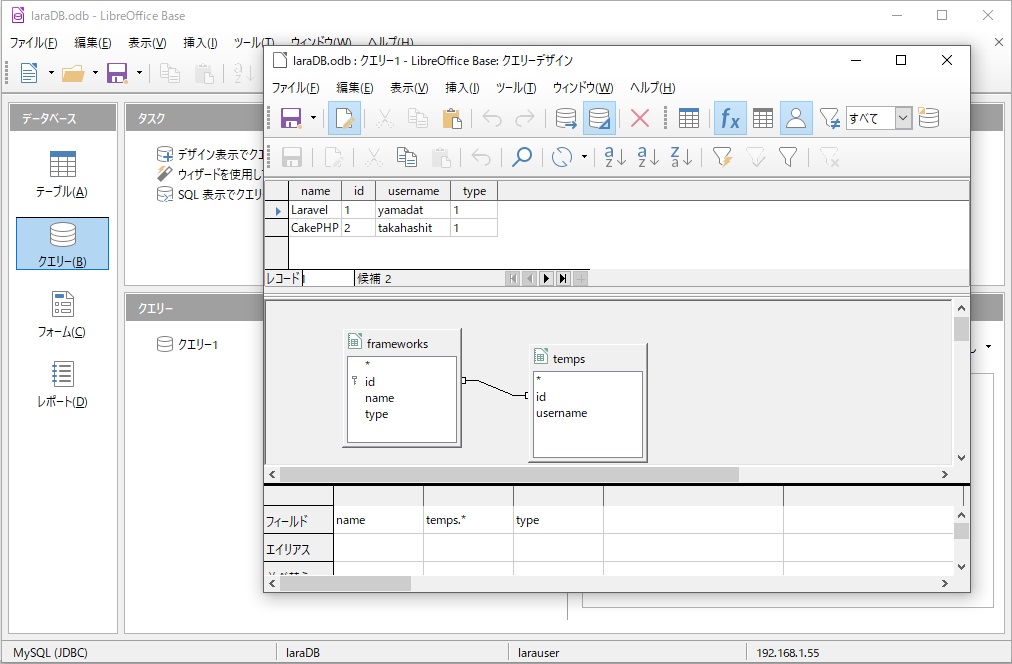This screenshot has width=1012, height=664.
Task: Click the Save icon in query designer toolbar
Action: [291, 119]
